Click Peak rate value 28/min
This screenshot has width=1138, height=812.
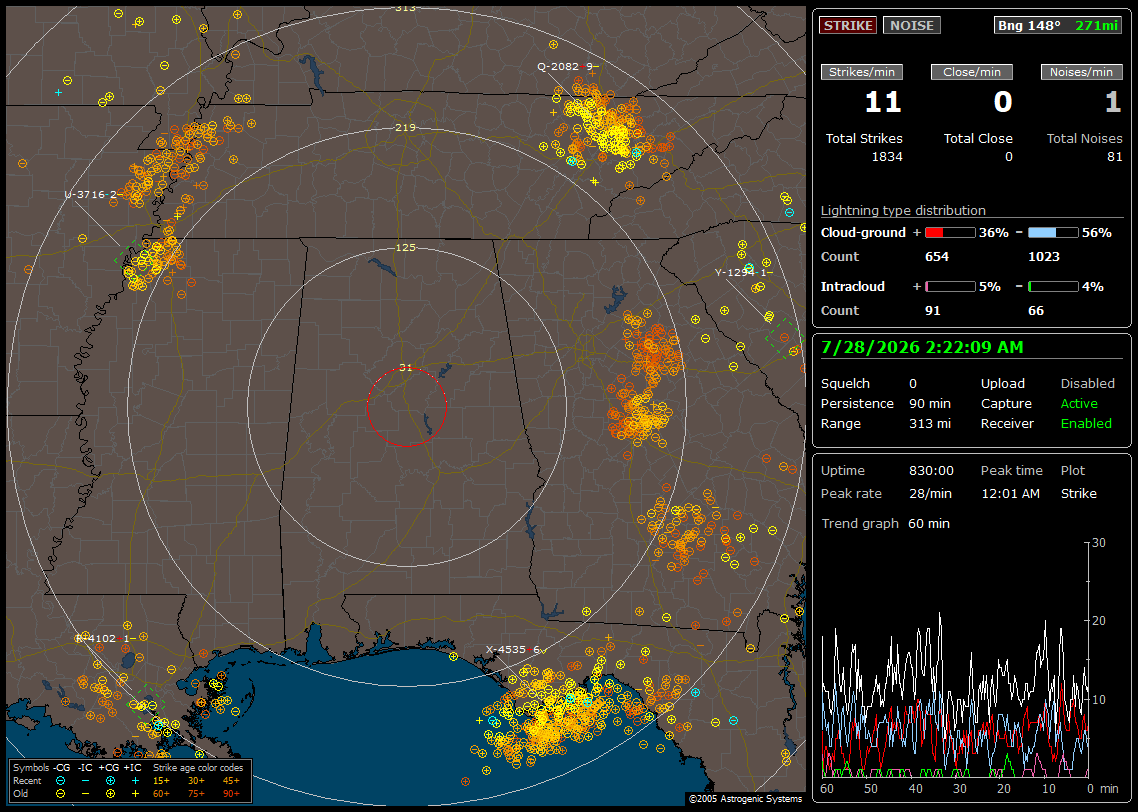click(x=930, y=493)
